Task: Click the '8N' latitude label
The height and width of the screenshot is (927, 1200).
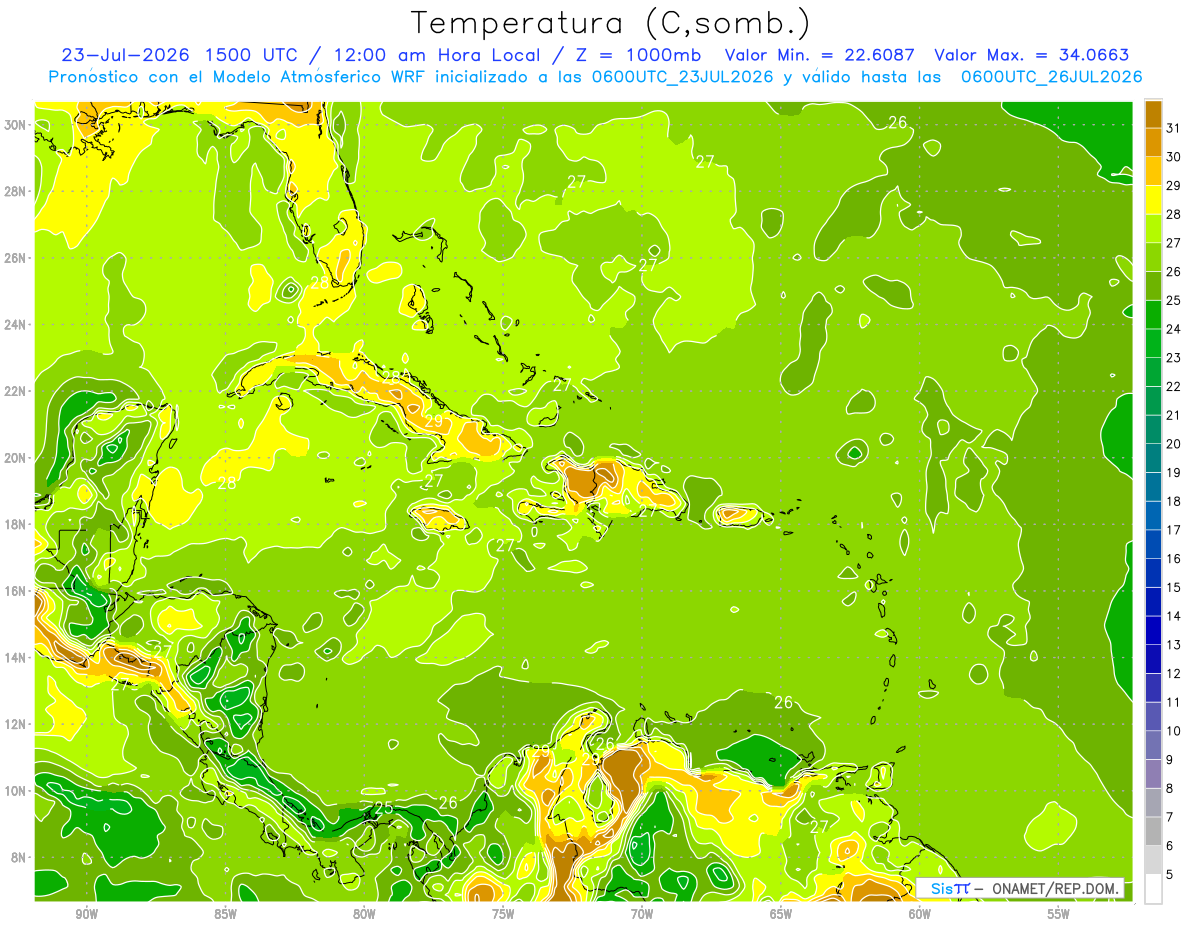Action: (20, 857)
